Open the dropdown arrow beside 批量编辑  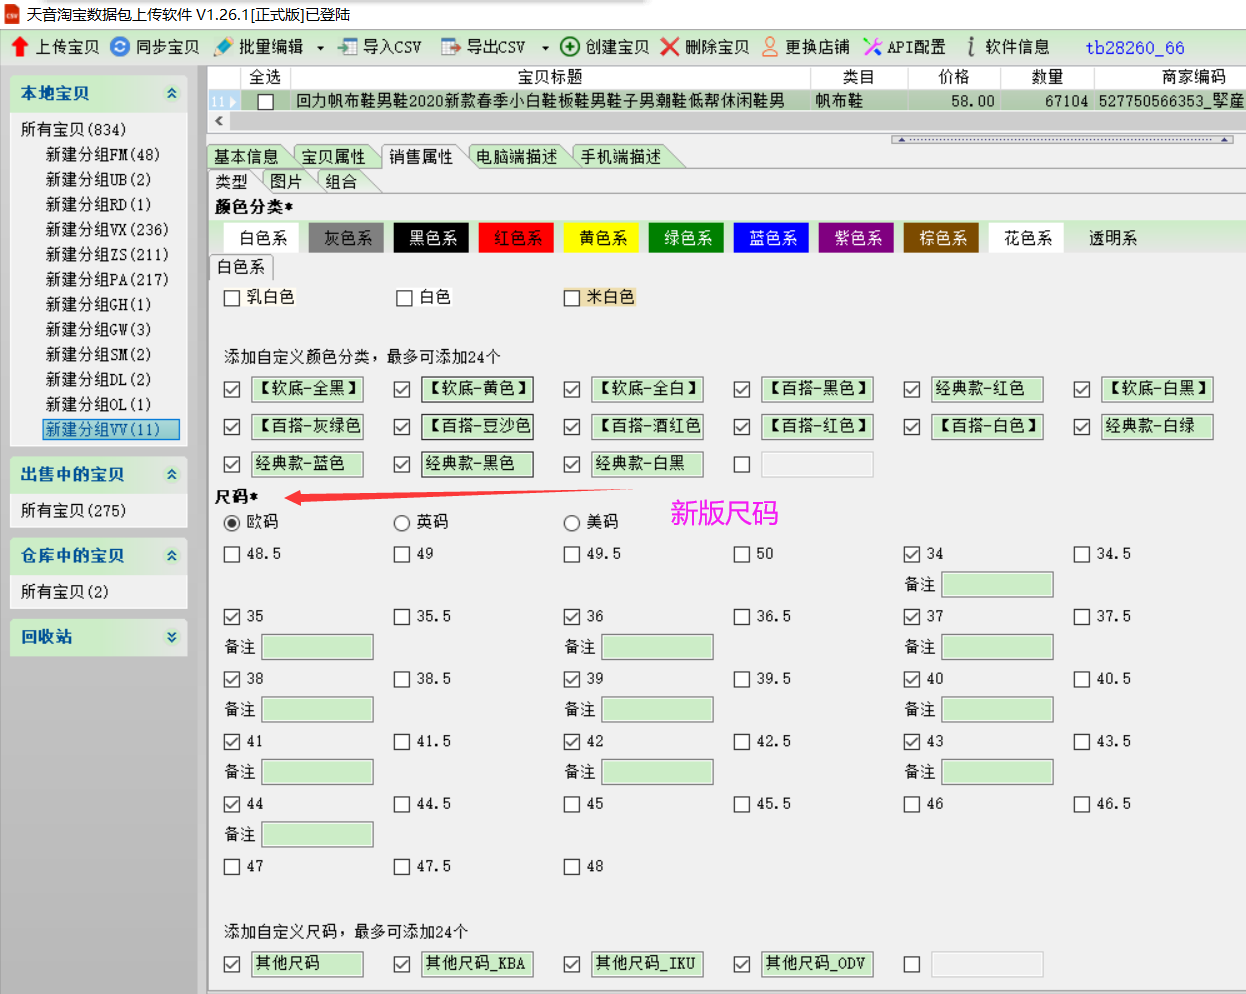320,48
